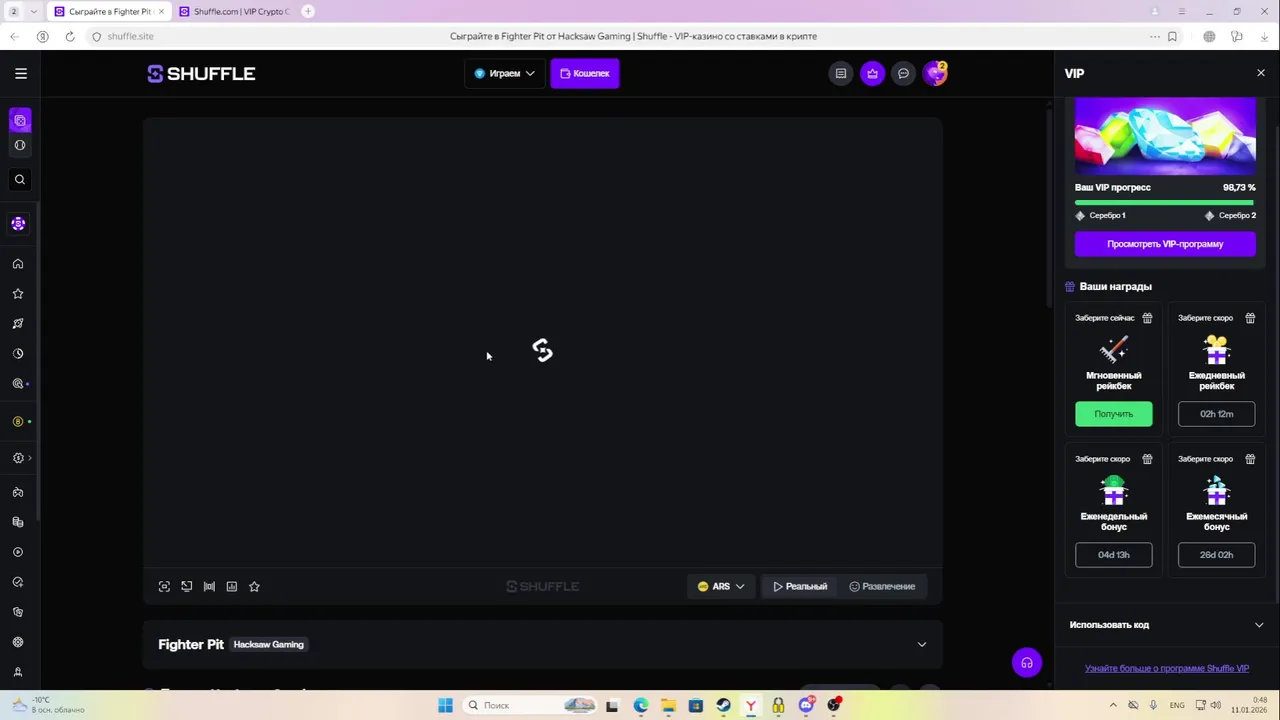Click the shuffle.site address field
1280x720 pixels.
(131, 36)
